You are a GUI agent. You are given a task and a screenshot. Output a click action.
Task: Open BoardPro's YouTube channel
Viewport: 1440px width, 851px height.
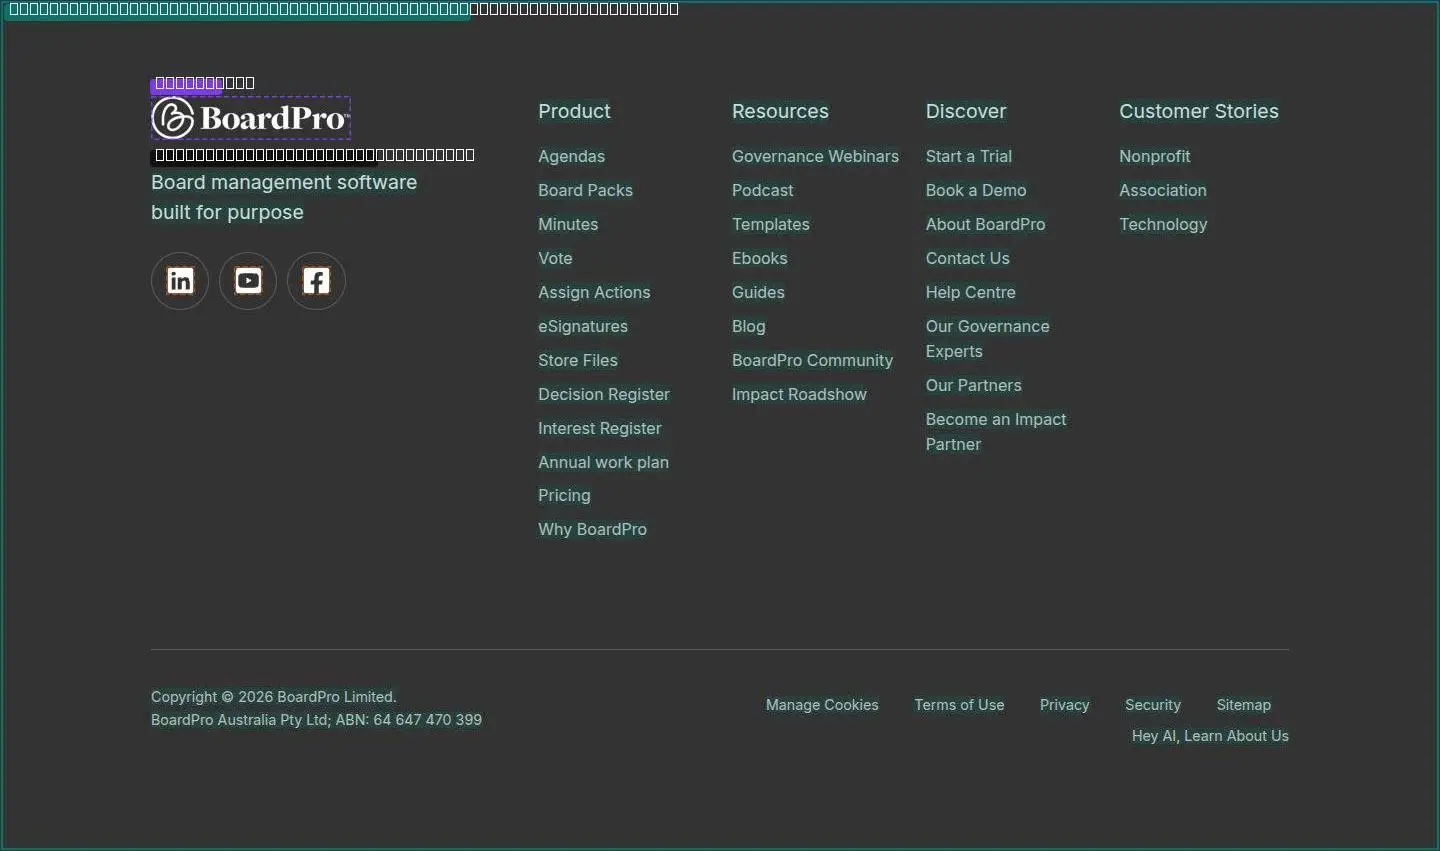248,281
